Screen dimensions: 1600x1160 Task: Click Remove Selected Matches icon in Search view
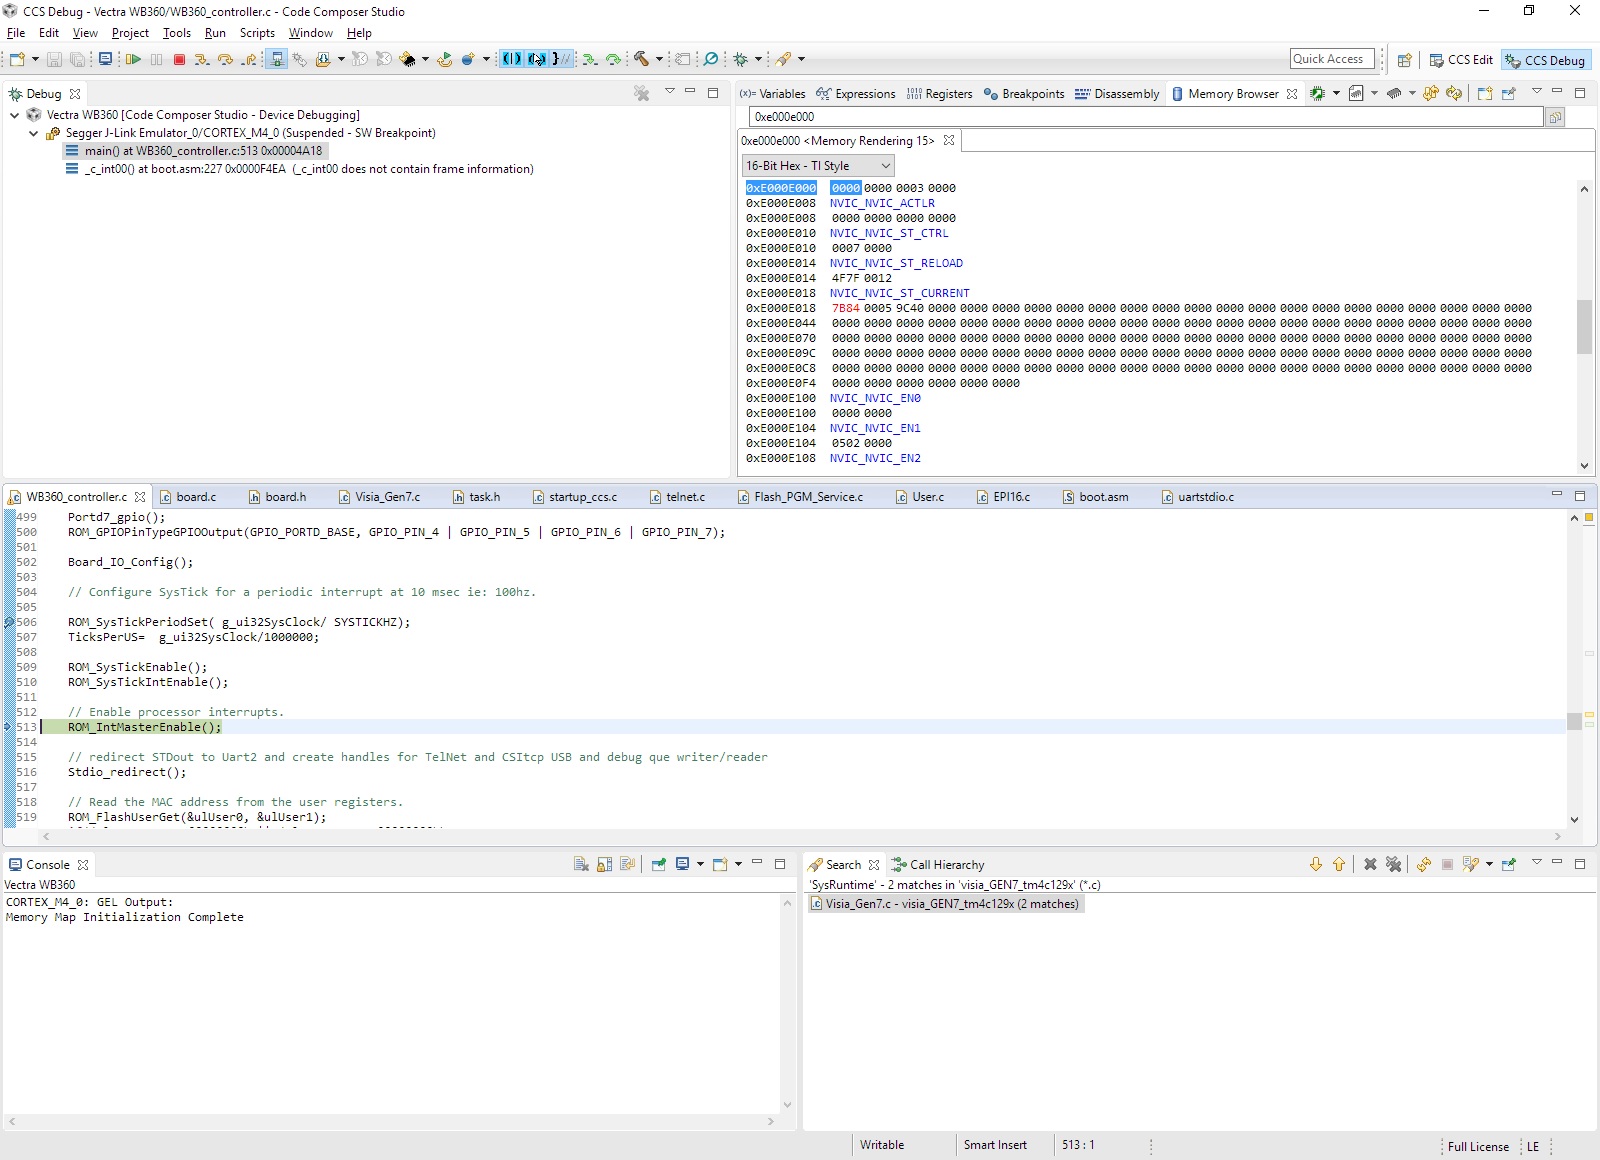coord(1370,864)
